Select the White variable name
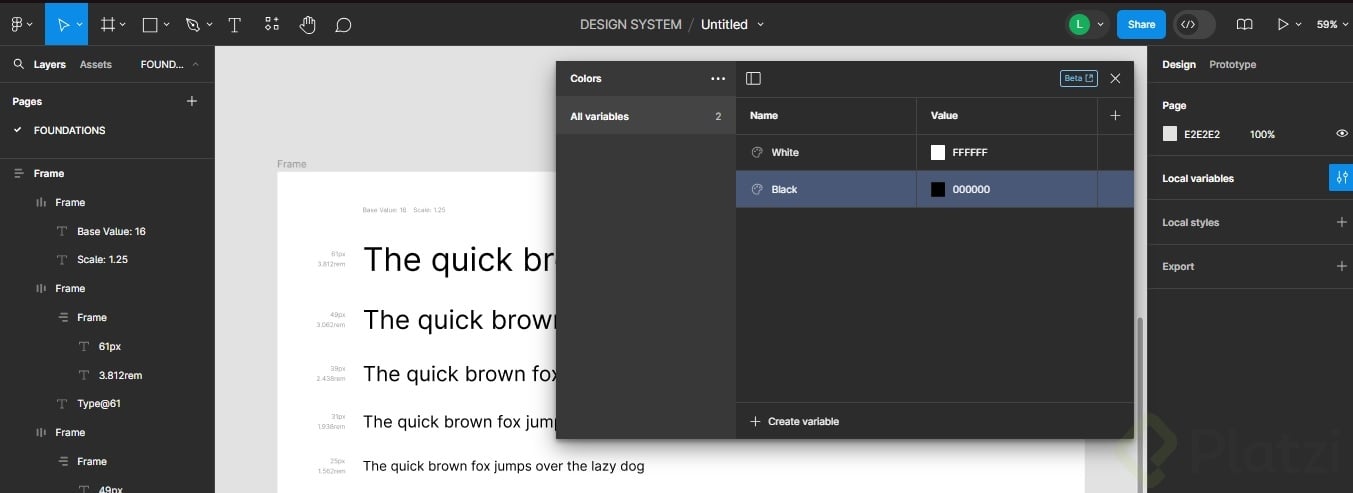Screen dimensions: 1353x493 click(x=785, y=152)
